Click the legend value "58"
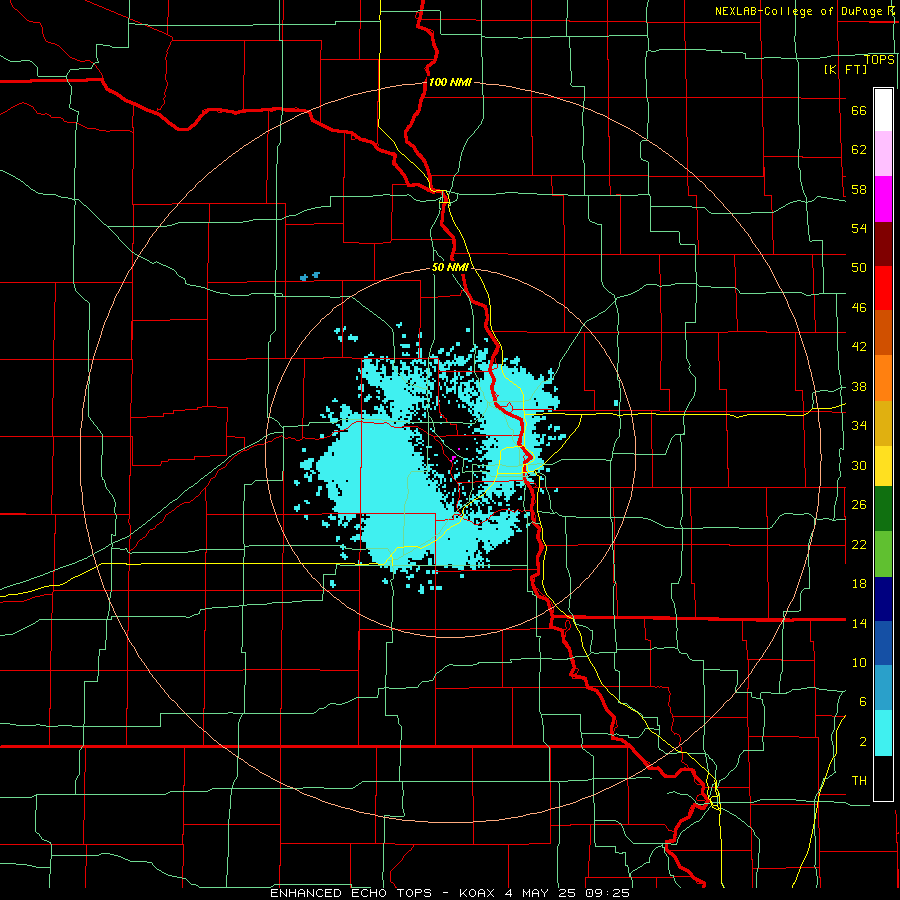The height and width of the screenshot is (900, 900). click(x=859, y=189)
